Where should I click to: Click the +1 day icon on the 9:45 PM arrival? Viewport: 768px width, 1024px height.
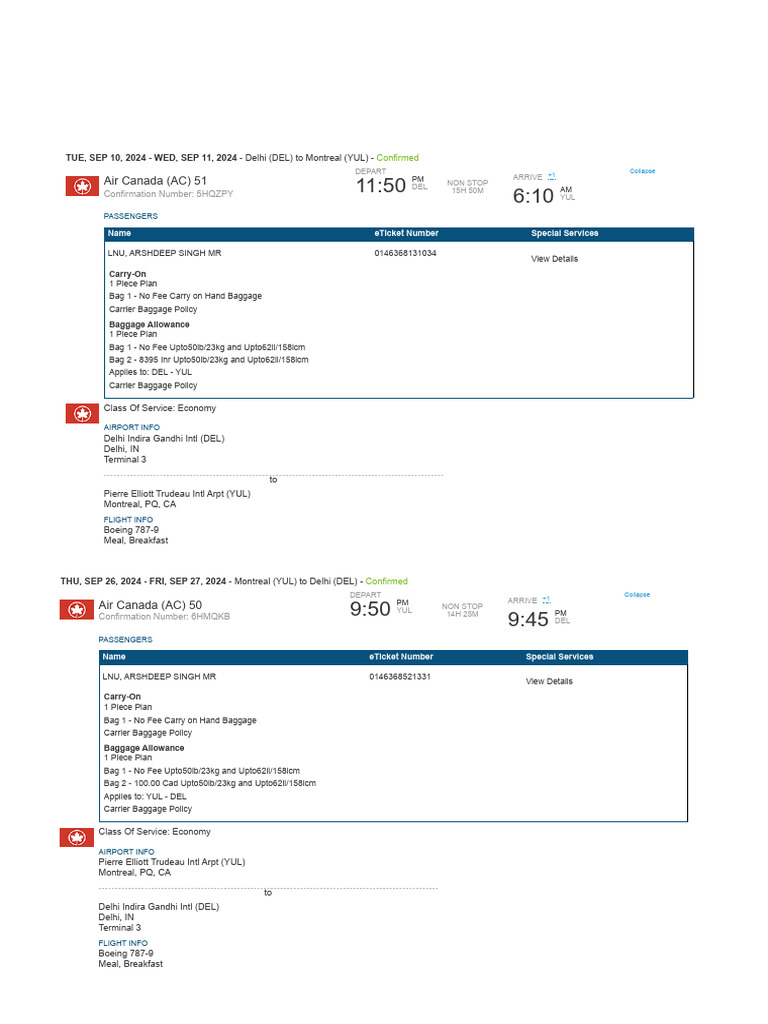coord(546,600)
